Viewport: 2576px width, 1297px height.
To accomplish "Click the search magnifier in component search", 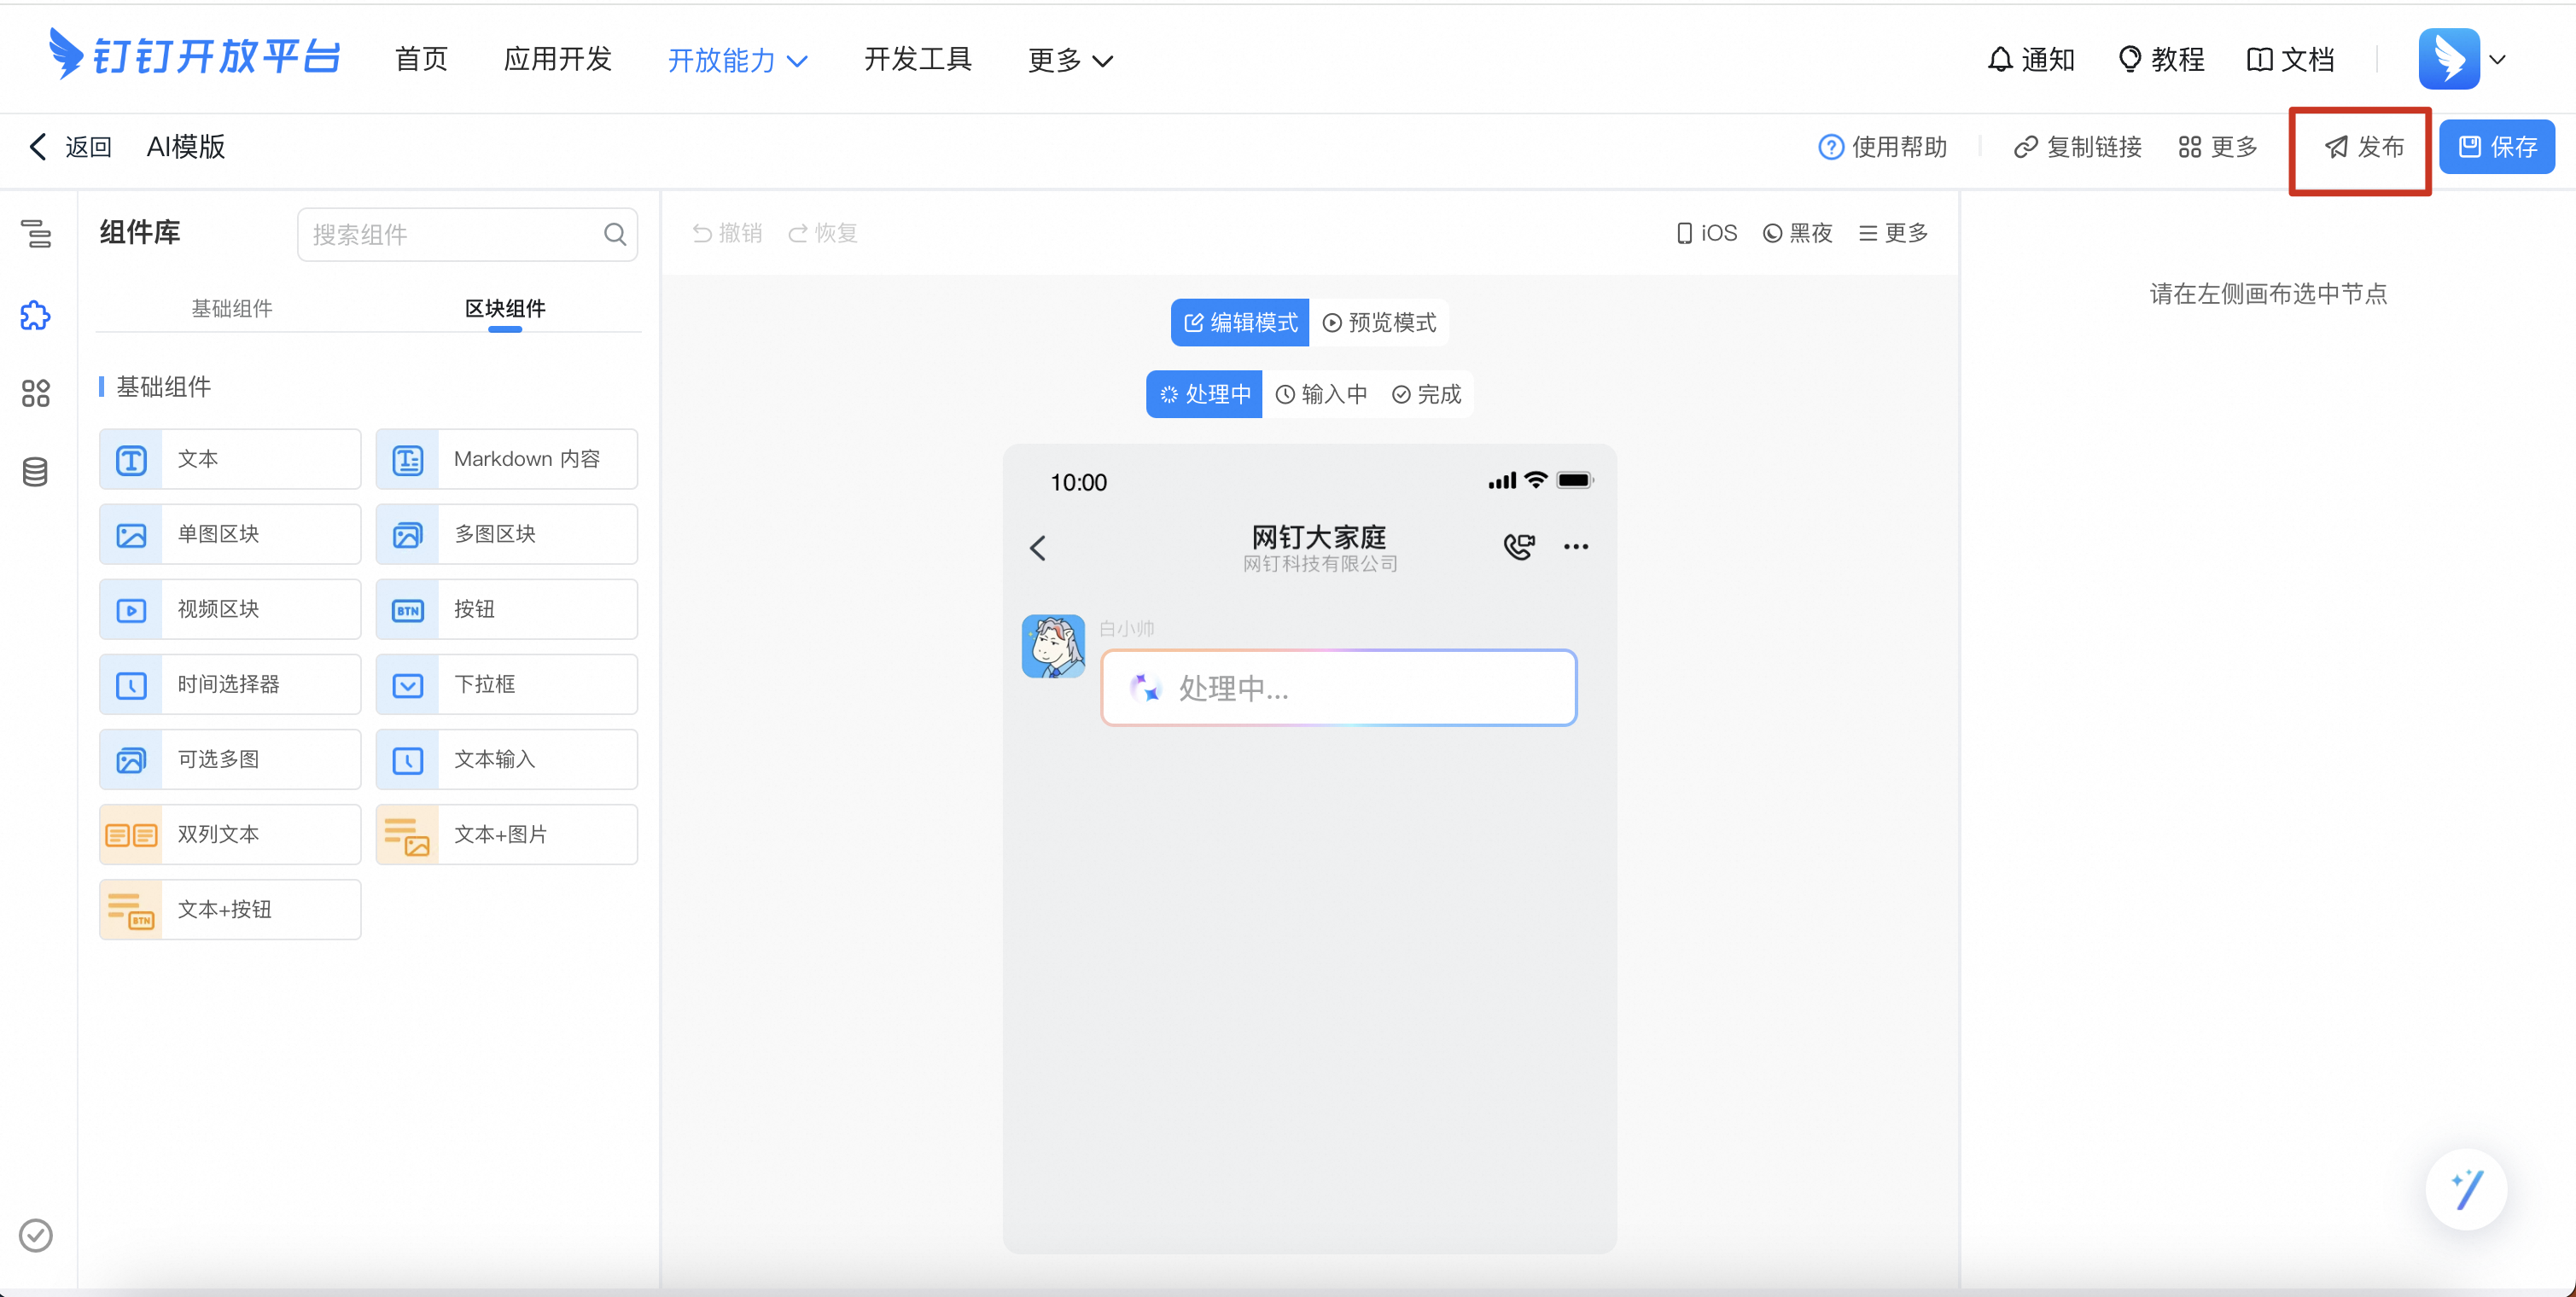I will click(615, 234).
